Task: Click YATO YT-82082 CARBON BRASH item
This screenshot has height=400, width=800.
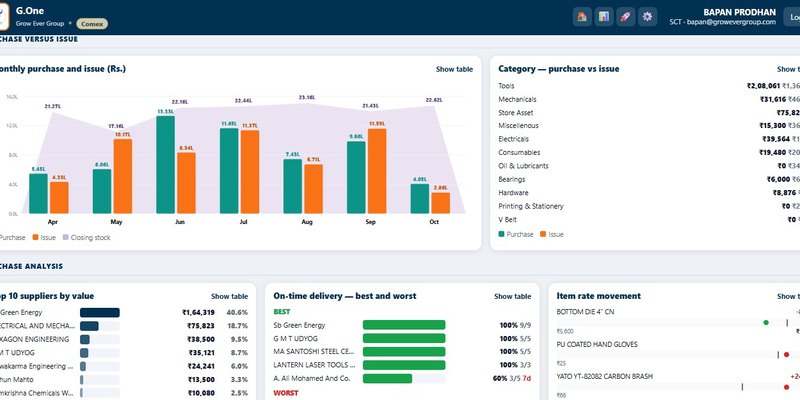Action: point(604,377)
